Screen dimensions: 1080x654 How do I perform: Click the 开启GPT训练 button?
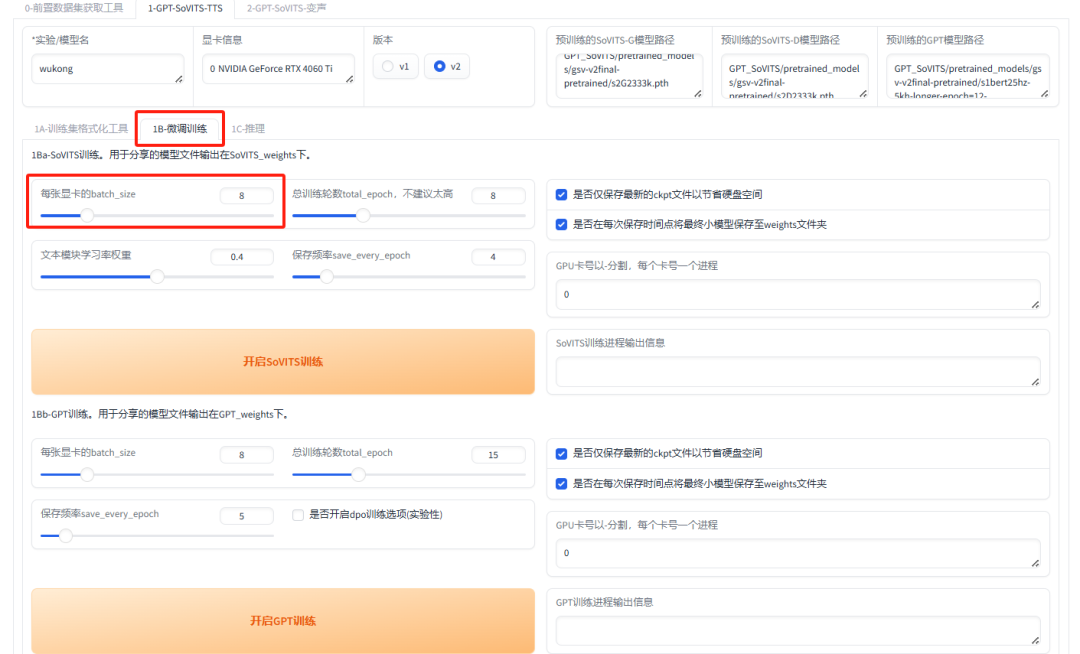(283, 620)
